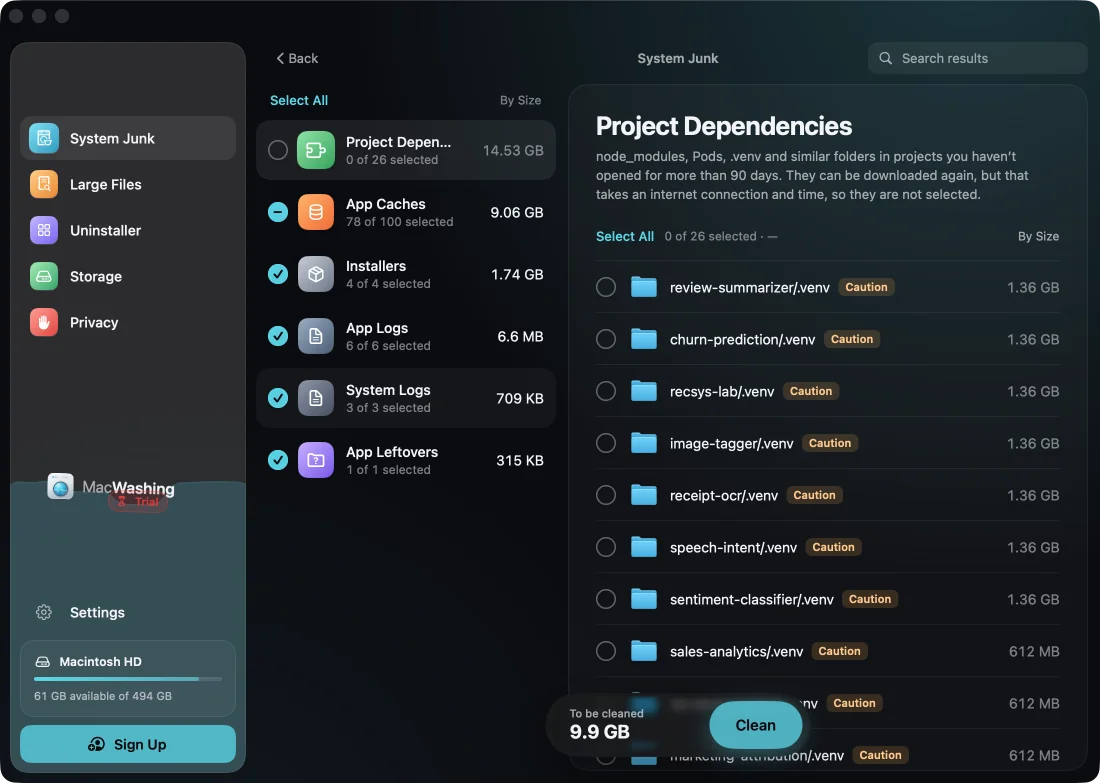Open Settings in the sidebar

[128, 613]
